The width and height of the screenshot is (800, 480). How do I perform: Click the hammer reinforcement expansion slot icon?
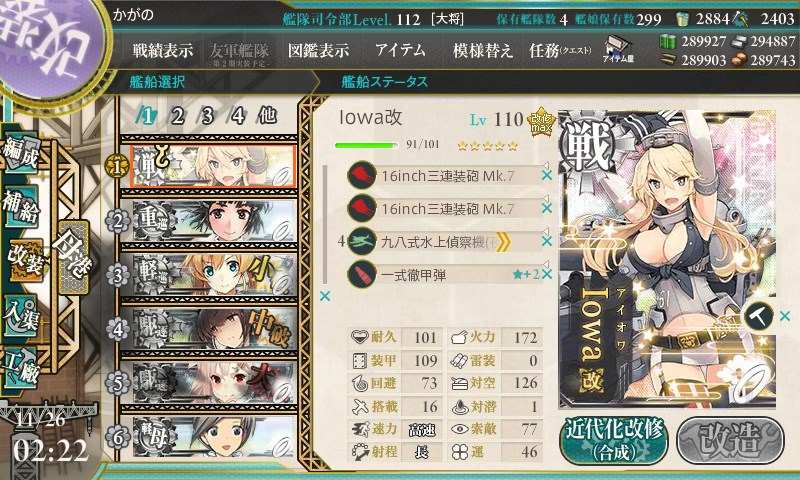(759, 316)
